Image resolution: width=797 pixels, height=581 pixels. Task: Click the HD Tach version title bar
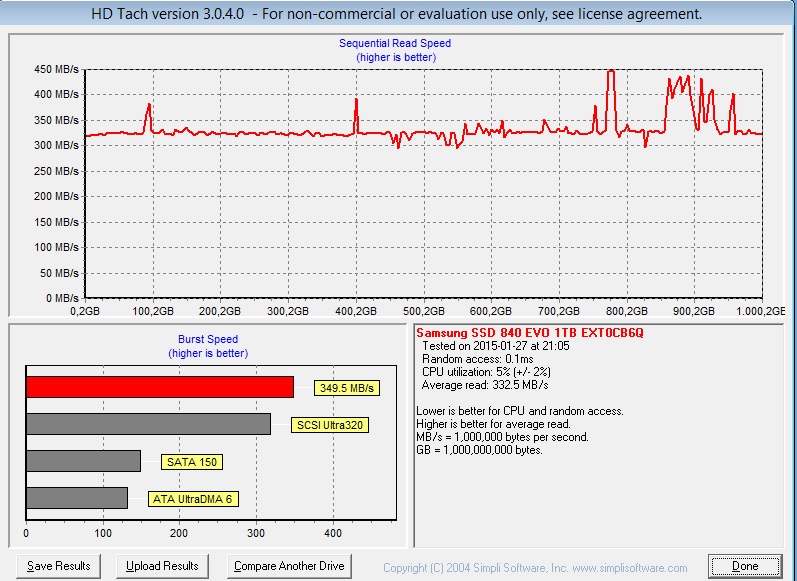pyautogui.click(x=396, y=14)
